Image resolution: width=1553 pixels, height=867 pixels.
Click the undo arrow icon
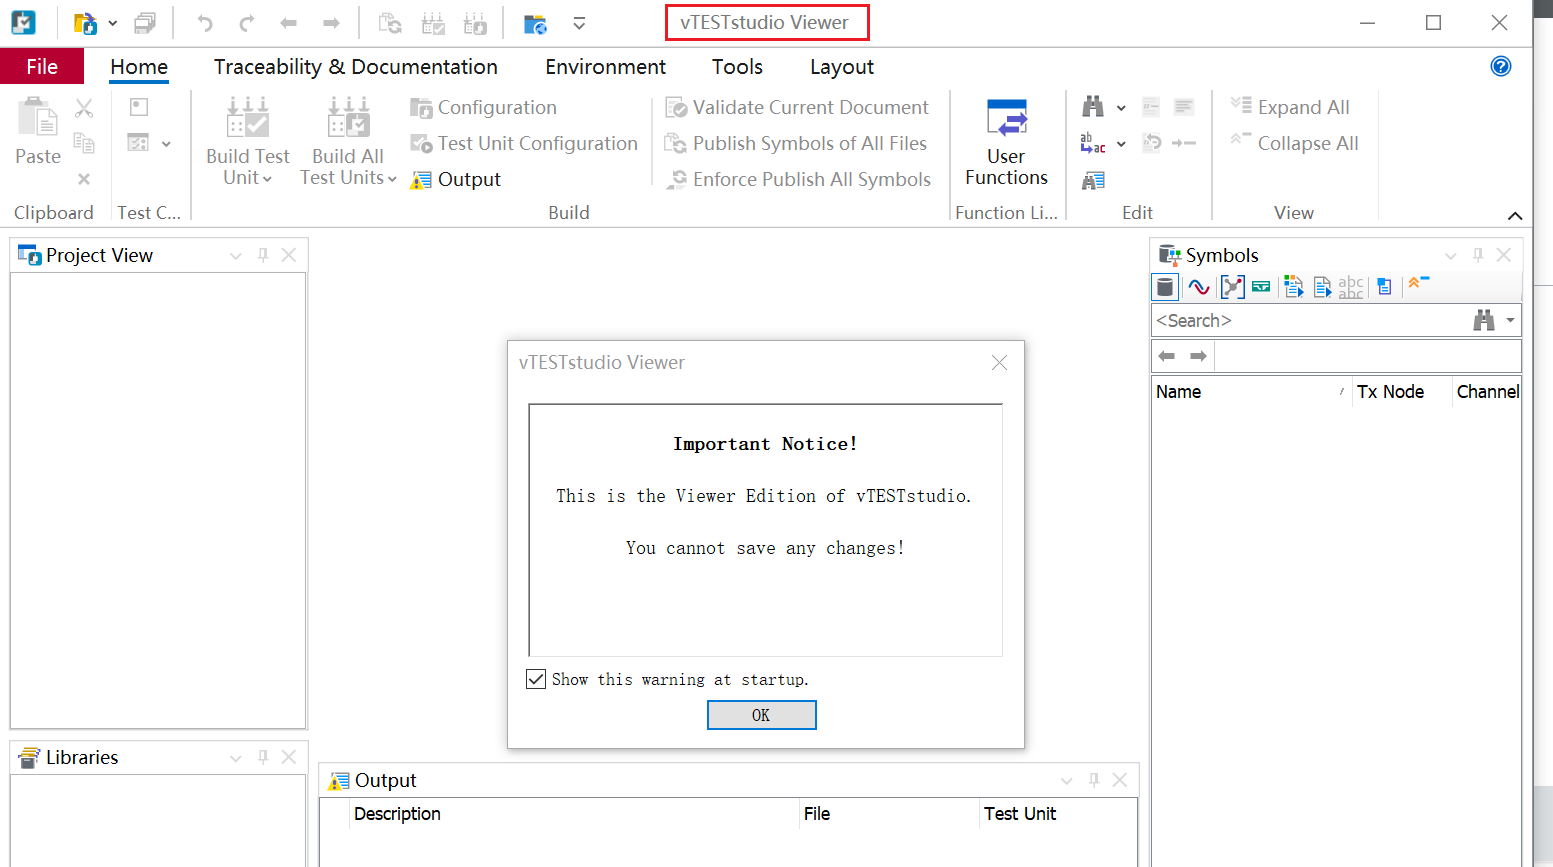204,23
